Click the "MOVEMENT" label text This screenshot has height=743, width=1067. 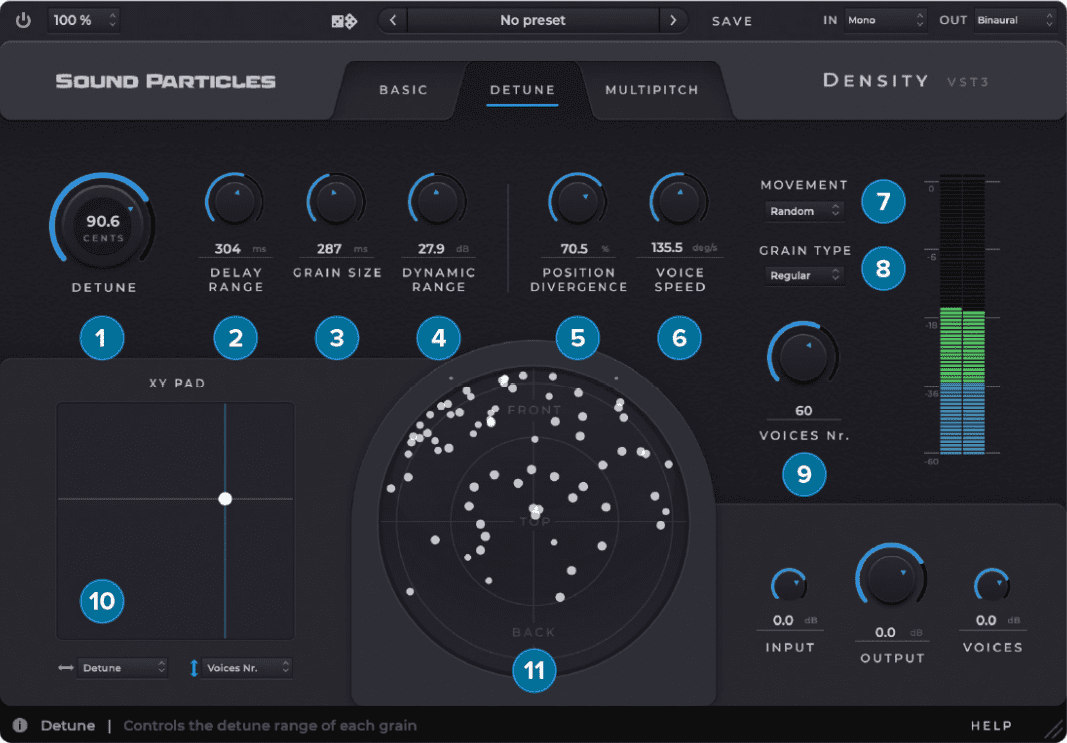pyautogui.click(x=804, y=185)
